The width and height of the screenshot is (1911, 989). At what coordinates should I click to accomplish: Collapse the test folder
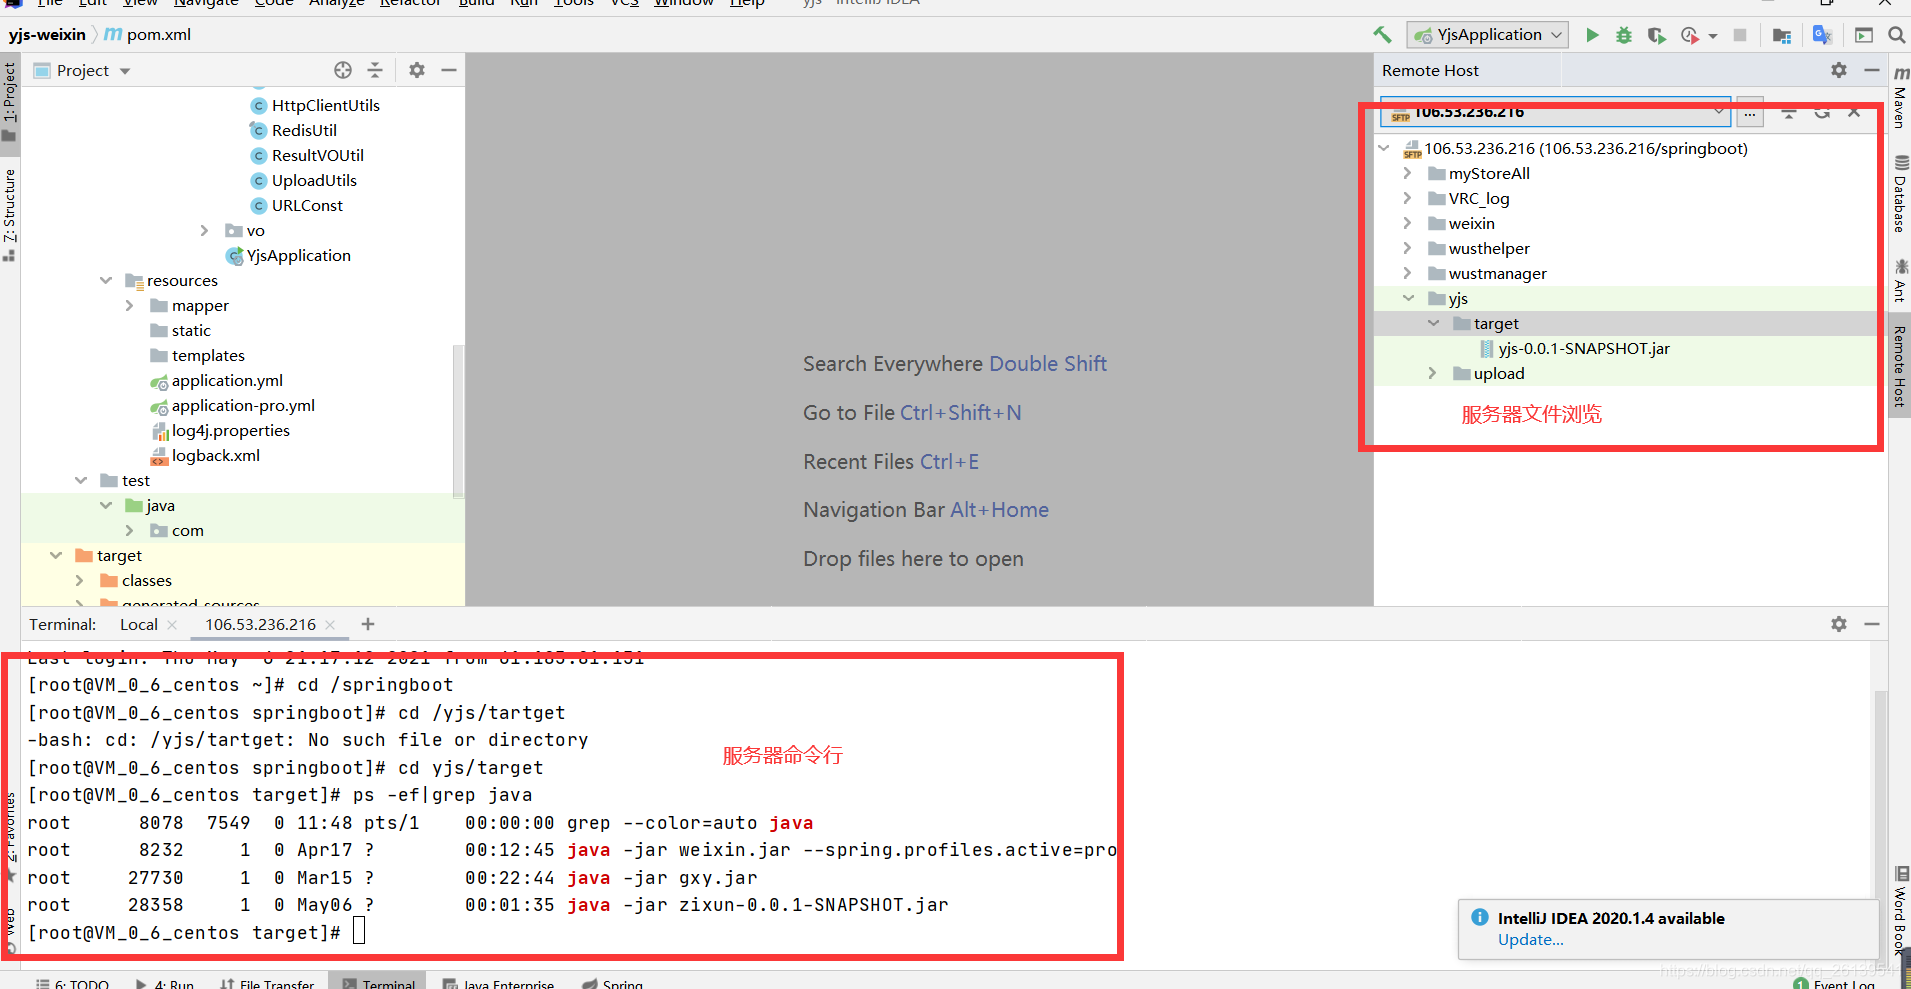click(x=80, y=480)
